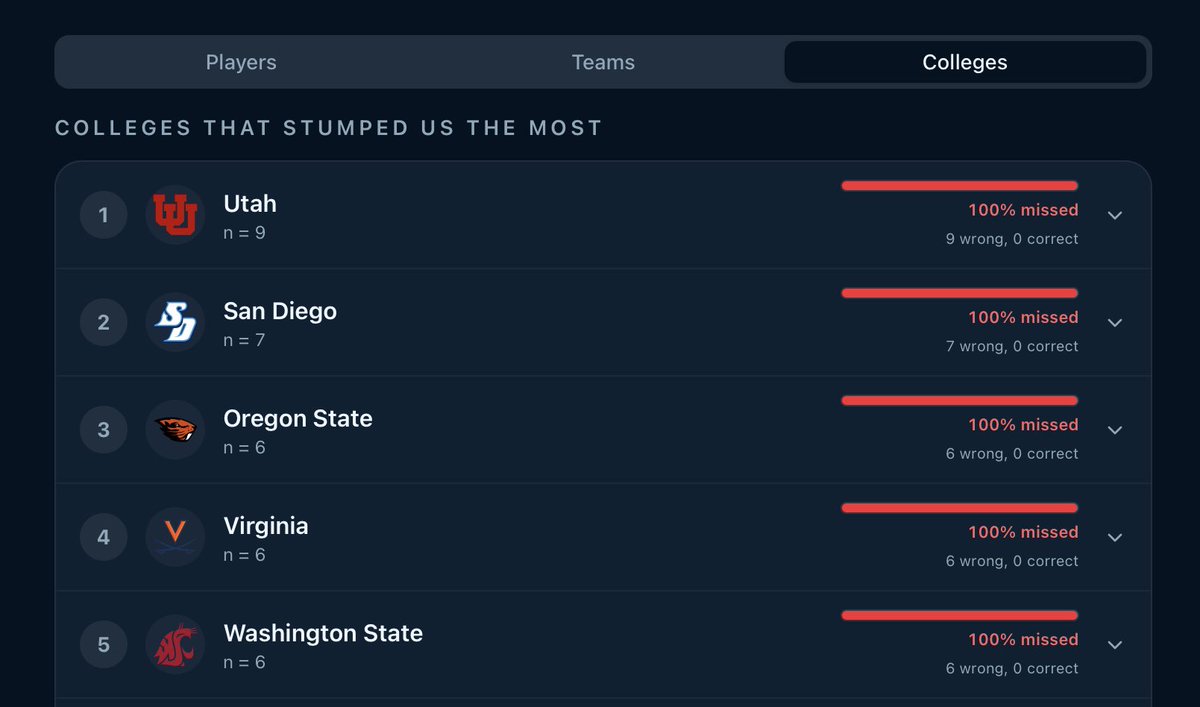
Task: Click the rank 3 number badge
Action: pyautogui.click(x=104, y=430)
